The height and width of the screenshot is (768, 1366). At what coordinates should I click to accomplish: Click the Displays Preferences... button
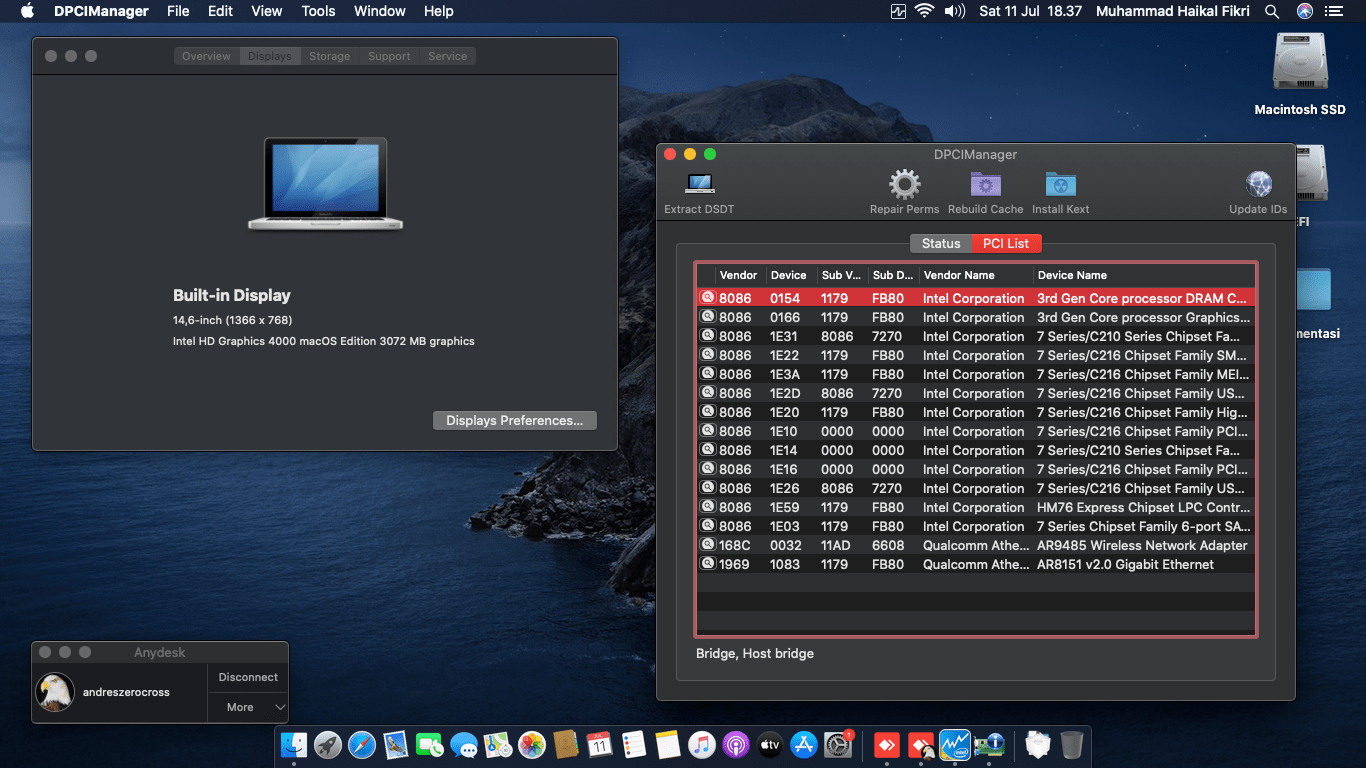(x=515, y=420)
